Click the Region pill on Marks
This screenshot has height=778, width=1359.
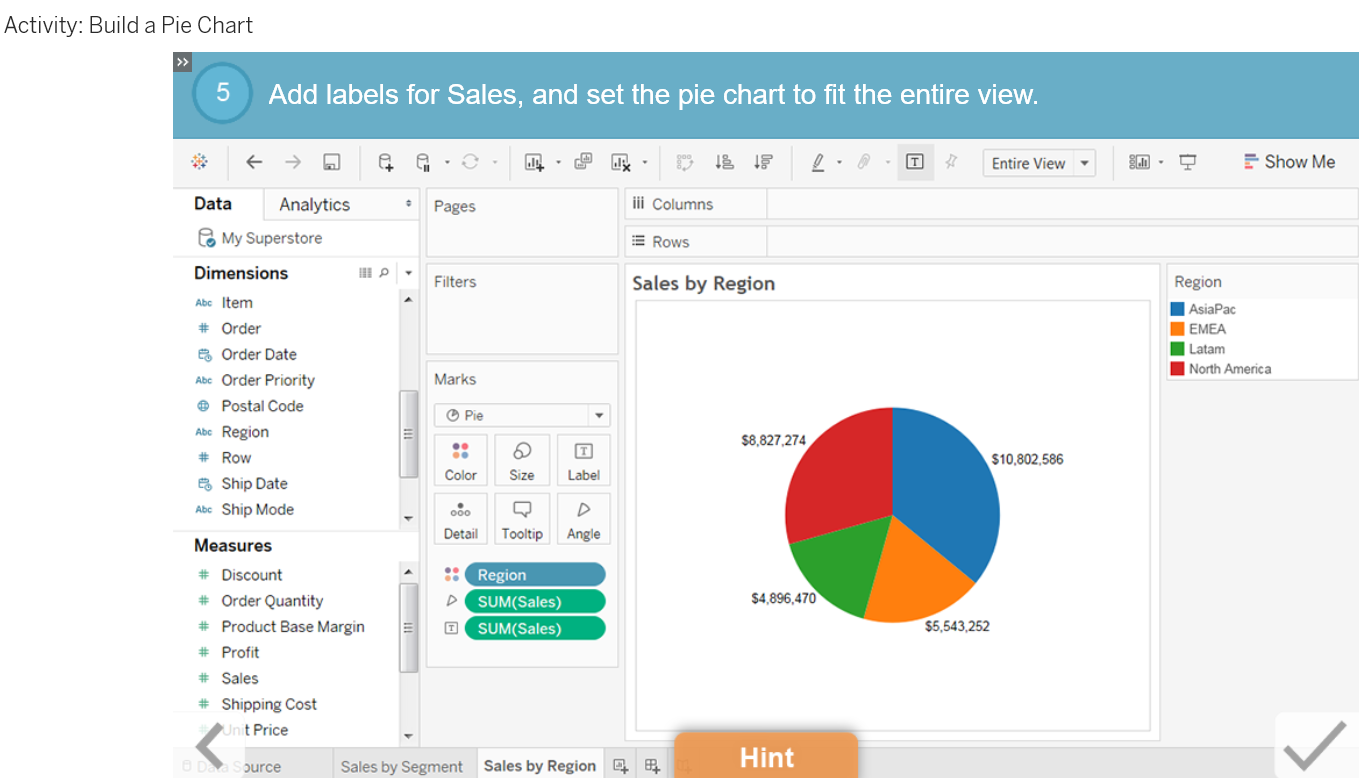(535, 575)
